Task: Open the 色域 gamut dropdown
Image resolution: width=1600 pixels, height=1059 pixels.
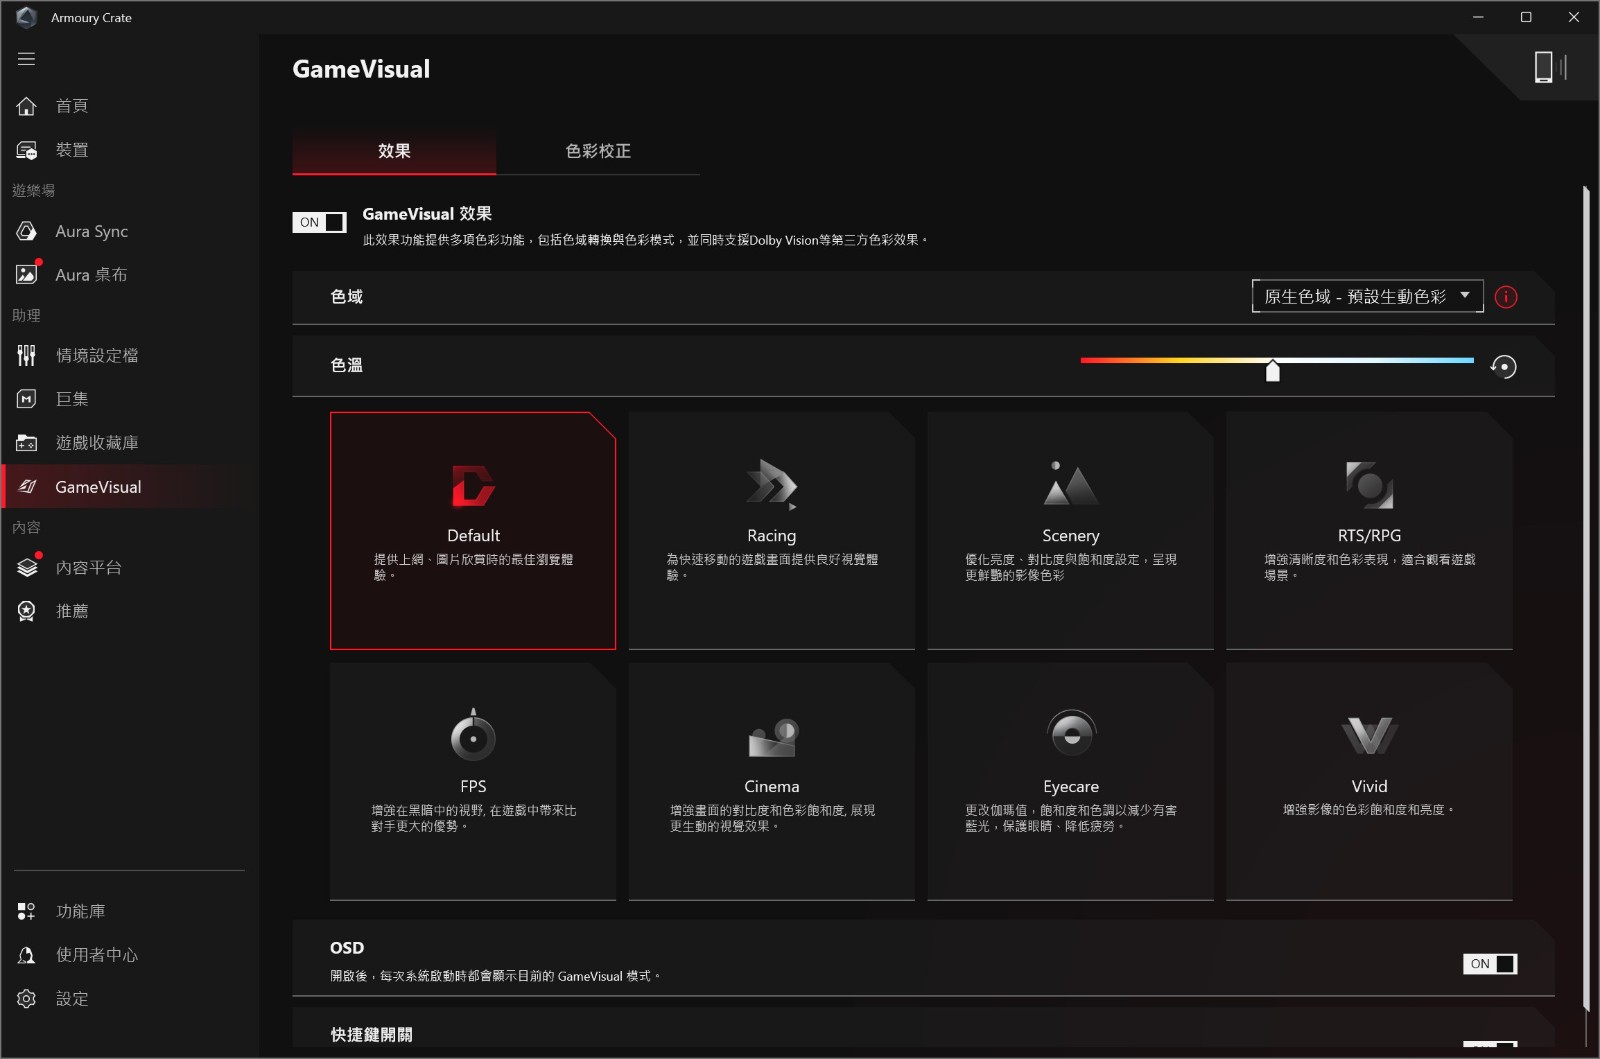Action: coord(1367,296)
